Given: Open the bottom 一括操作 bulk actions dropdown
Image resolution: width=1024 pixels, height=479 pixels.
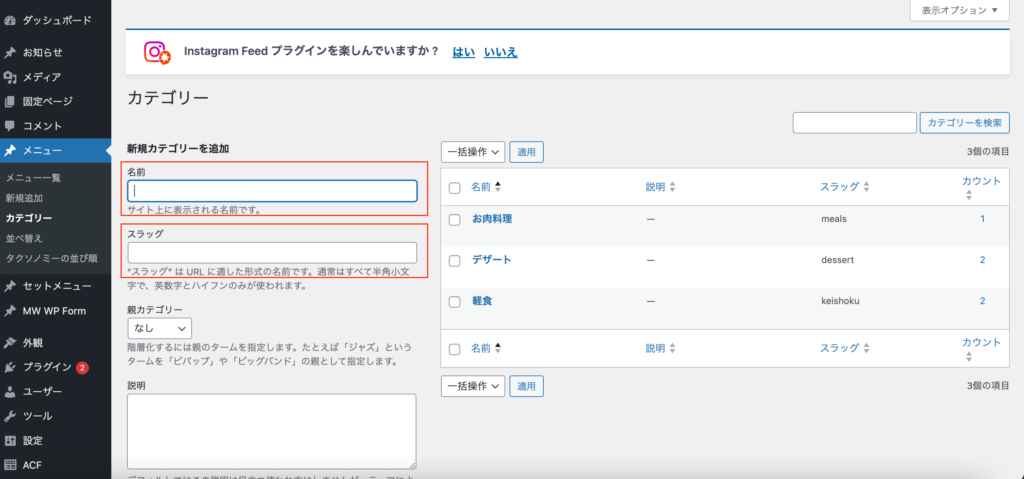Looking at the screenshot, I should [x=473, y=386].
